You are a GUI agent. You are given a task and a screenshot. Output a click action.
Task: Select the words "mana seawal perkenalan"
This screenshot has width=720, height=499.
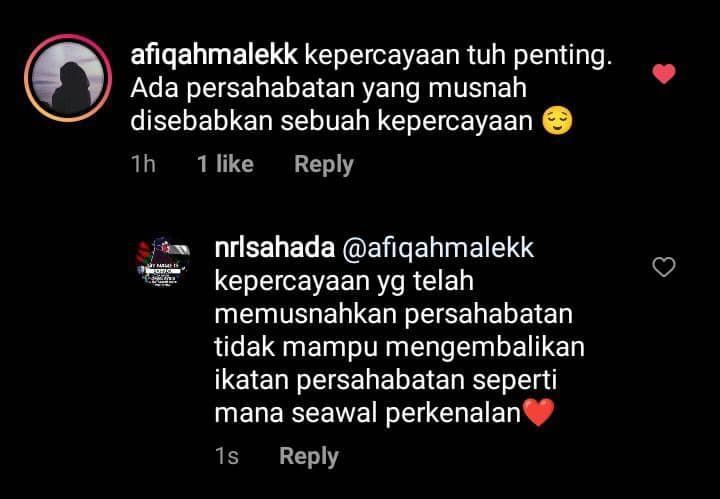pyautogui.click(x=368, y=413)
